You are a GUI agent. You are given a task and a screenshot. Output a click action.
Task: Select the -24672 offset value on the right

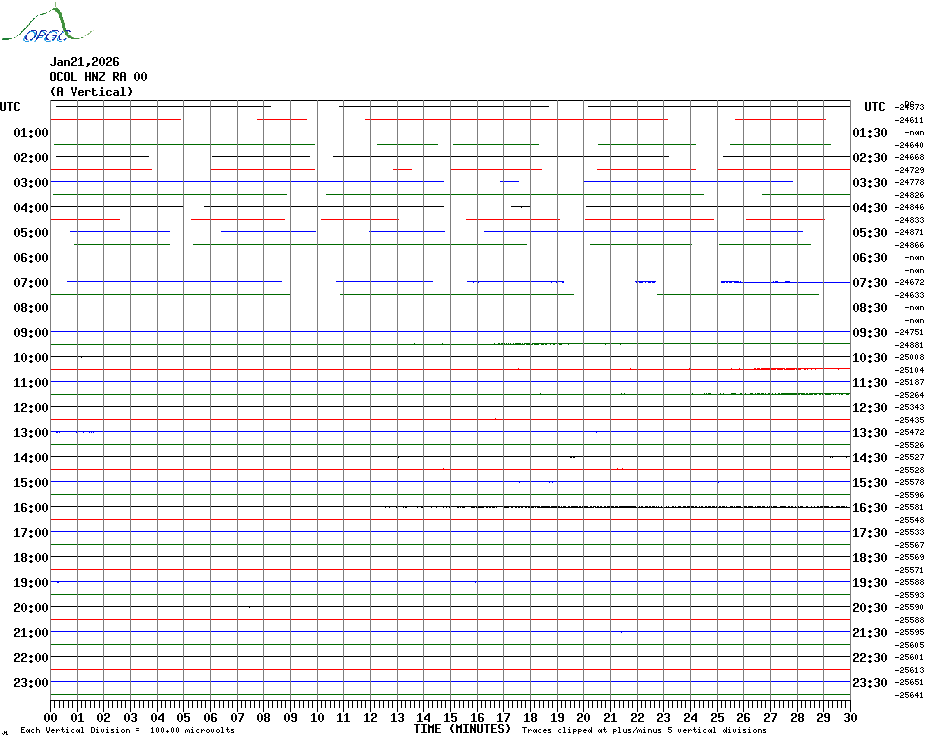click(x=909, y=282)
